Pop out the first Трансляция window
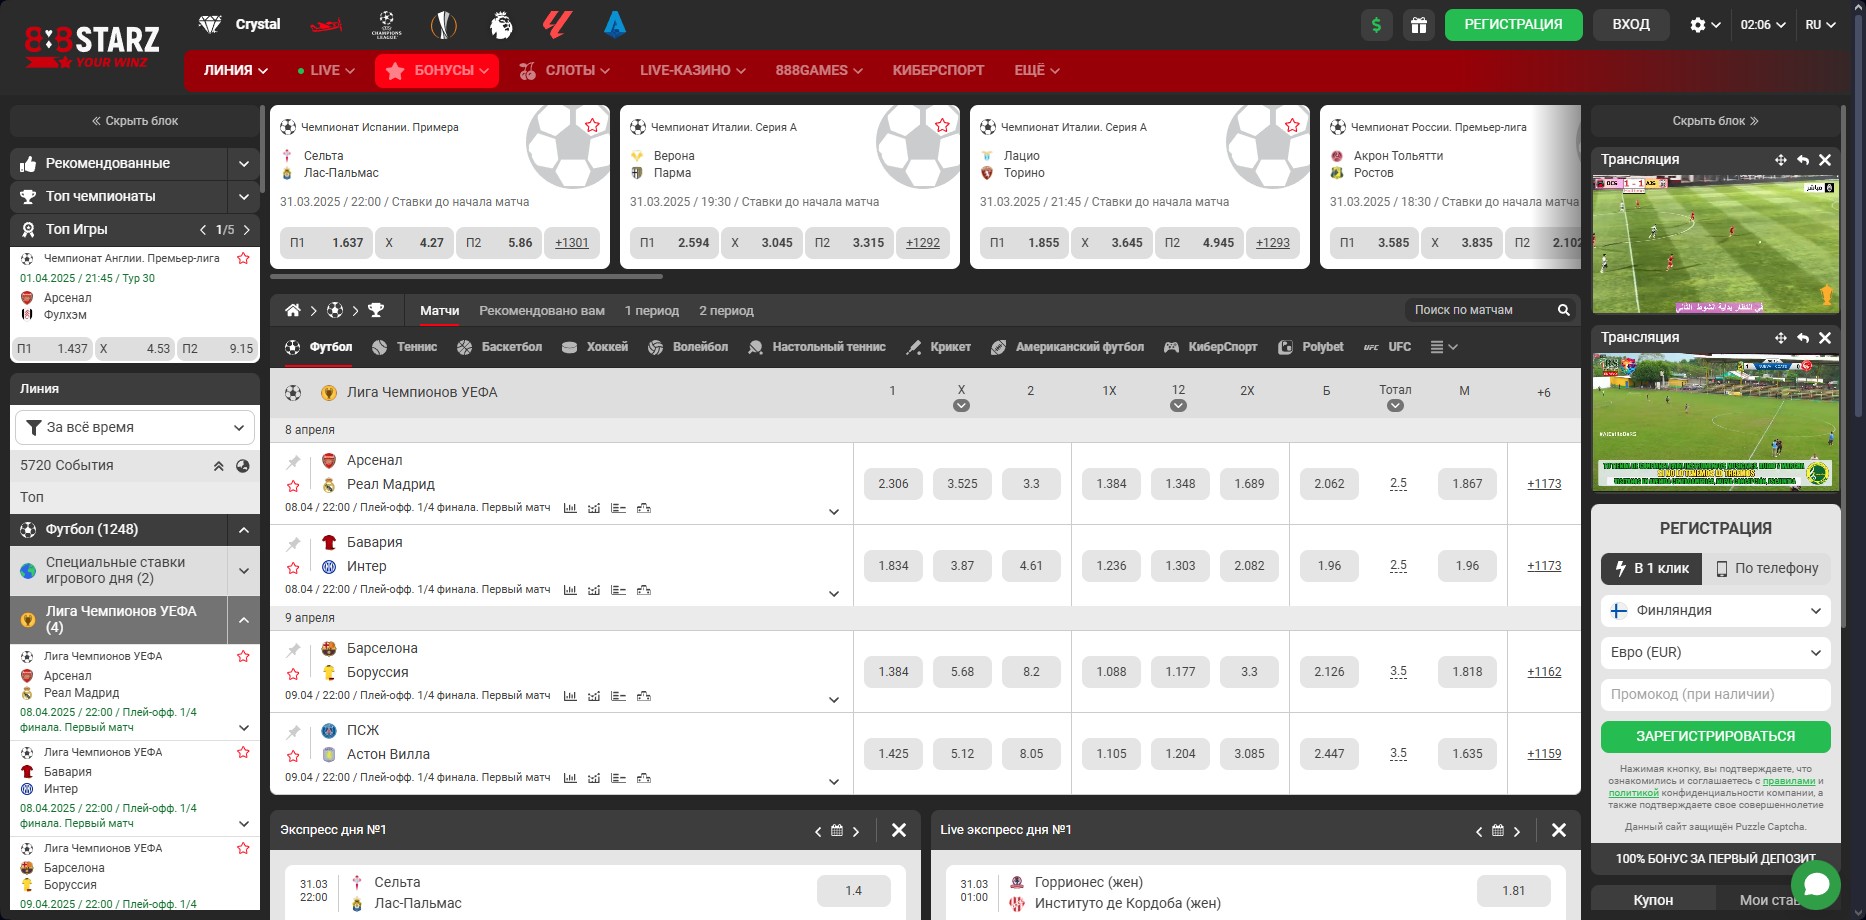Viewport: 1866px width, 920px height. pyautogui.click(x=1803, y=160)
